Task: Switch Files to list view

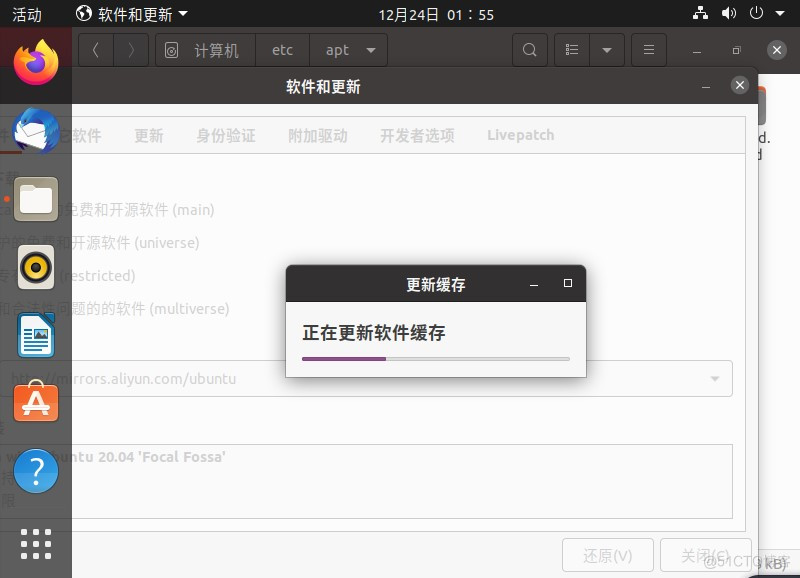Action: (x=572, y=50)
